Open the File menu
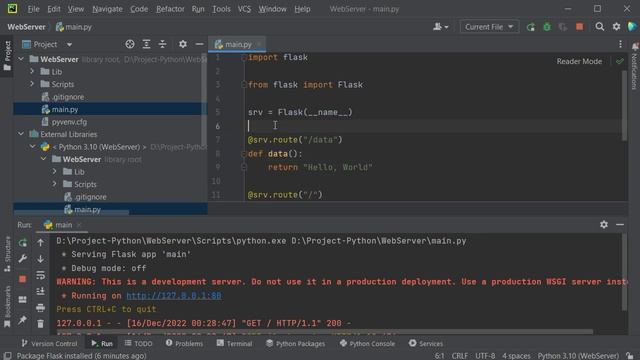 tap(33, 9)
